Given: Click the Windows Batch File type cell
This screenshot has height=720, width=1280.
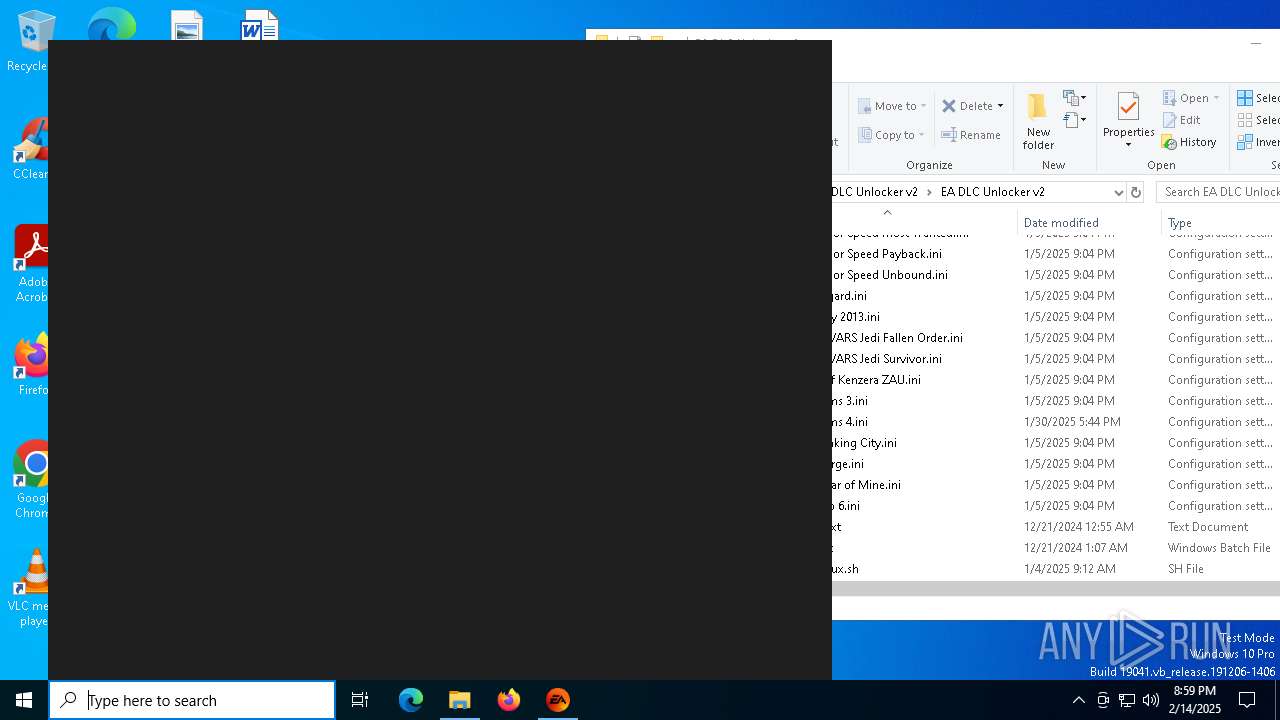Looking at the screenshot, I should coord(1219,548).
